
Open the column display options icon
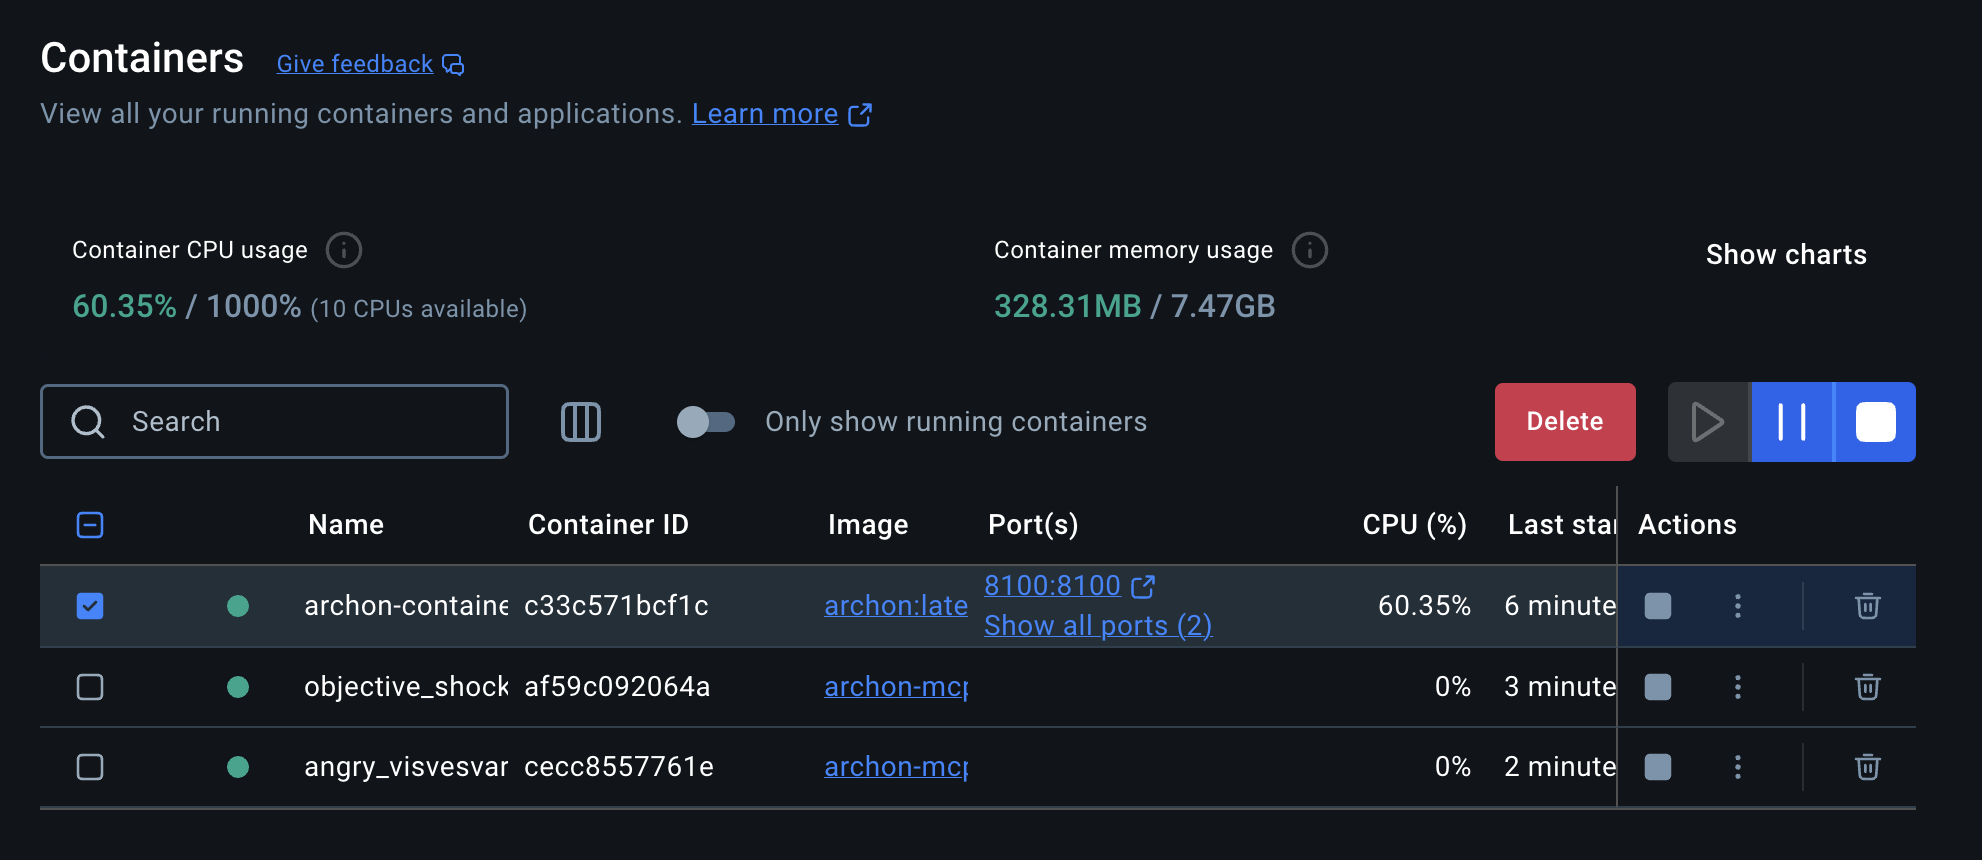(x=580, y=422)
